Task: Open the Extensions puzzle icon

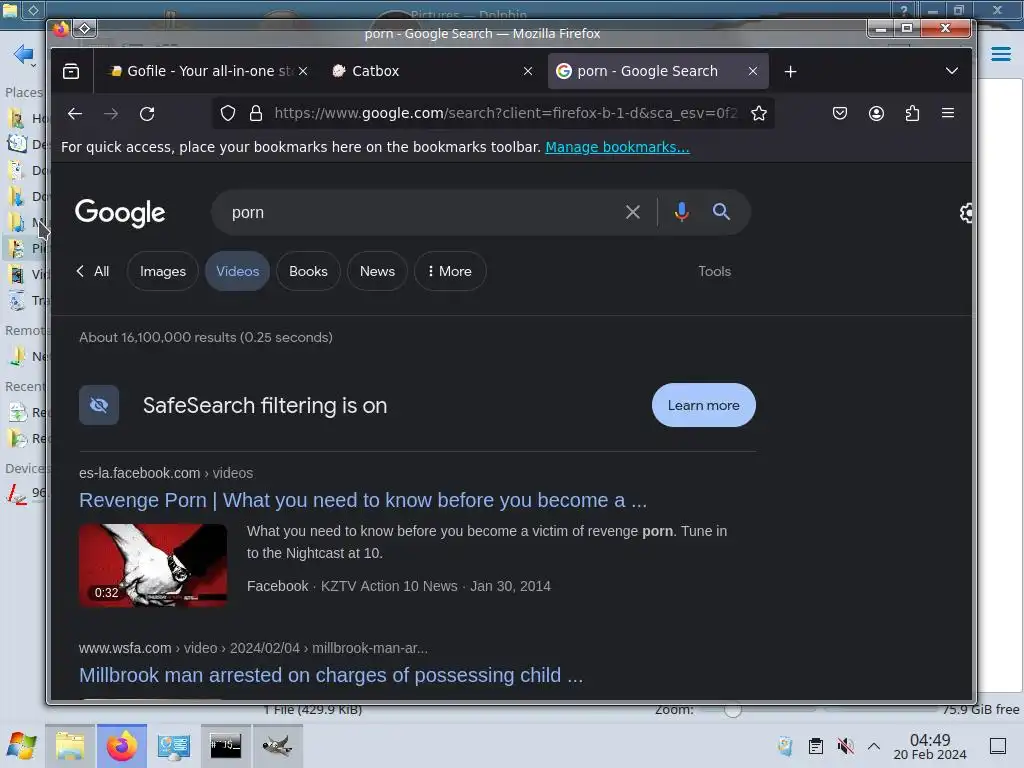Action: 912,114
